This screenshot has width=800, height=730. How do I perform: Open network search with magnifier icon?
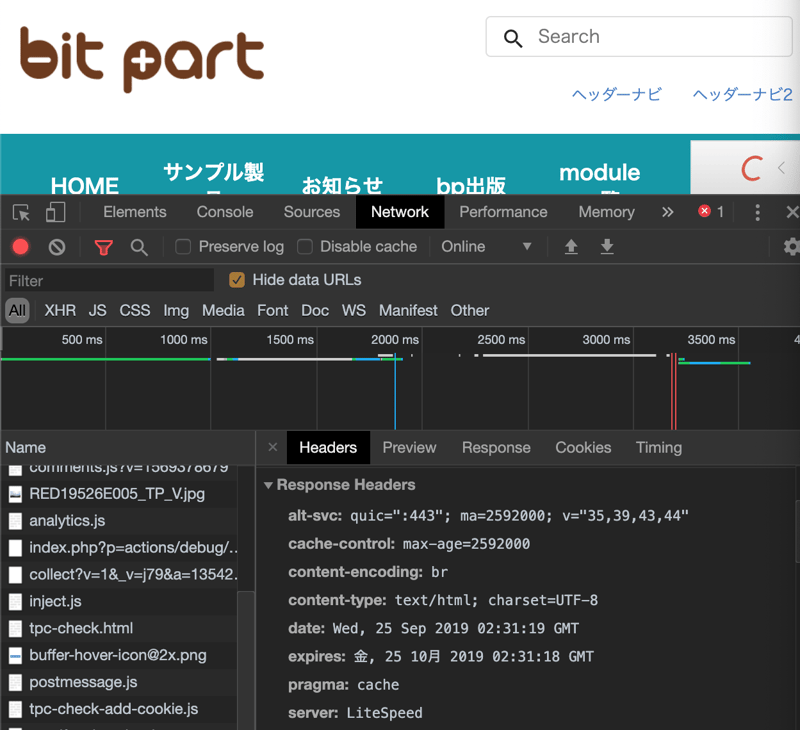pyautogui.click(x=139, y=247)
